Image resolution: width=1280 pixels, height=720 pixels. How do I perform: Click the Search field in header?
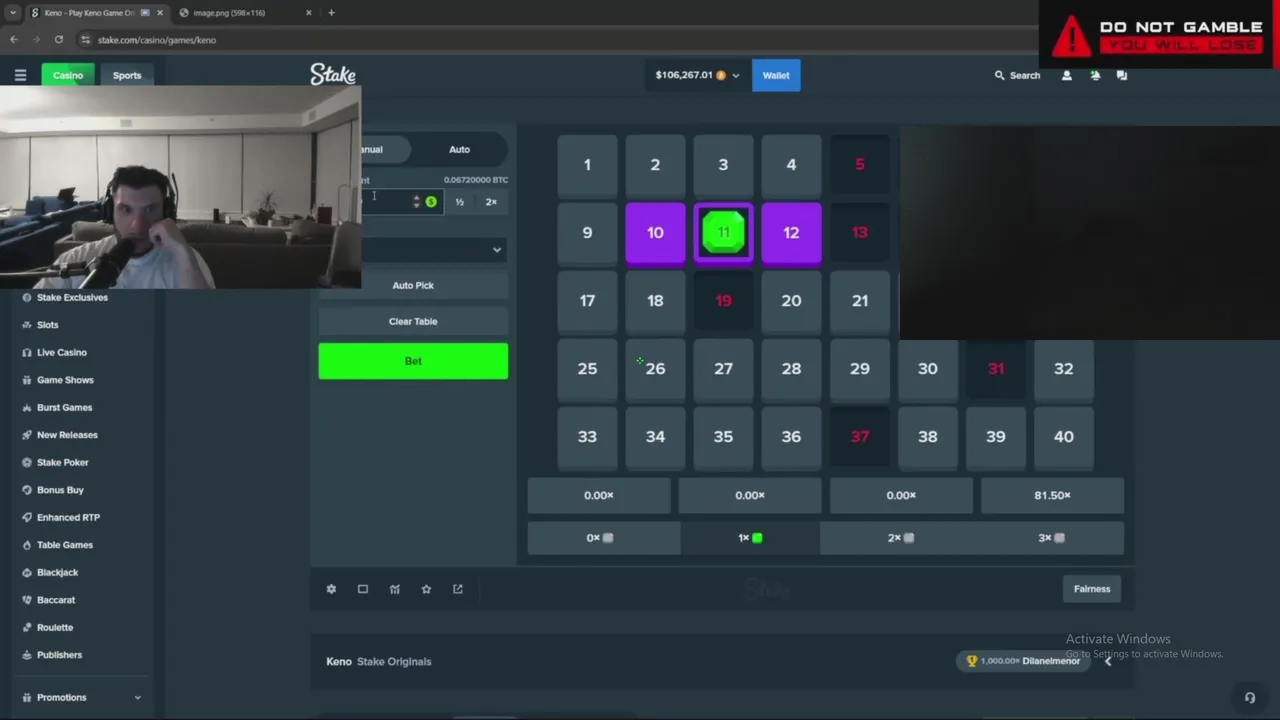[1018, 75]
